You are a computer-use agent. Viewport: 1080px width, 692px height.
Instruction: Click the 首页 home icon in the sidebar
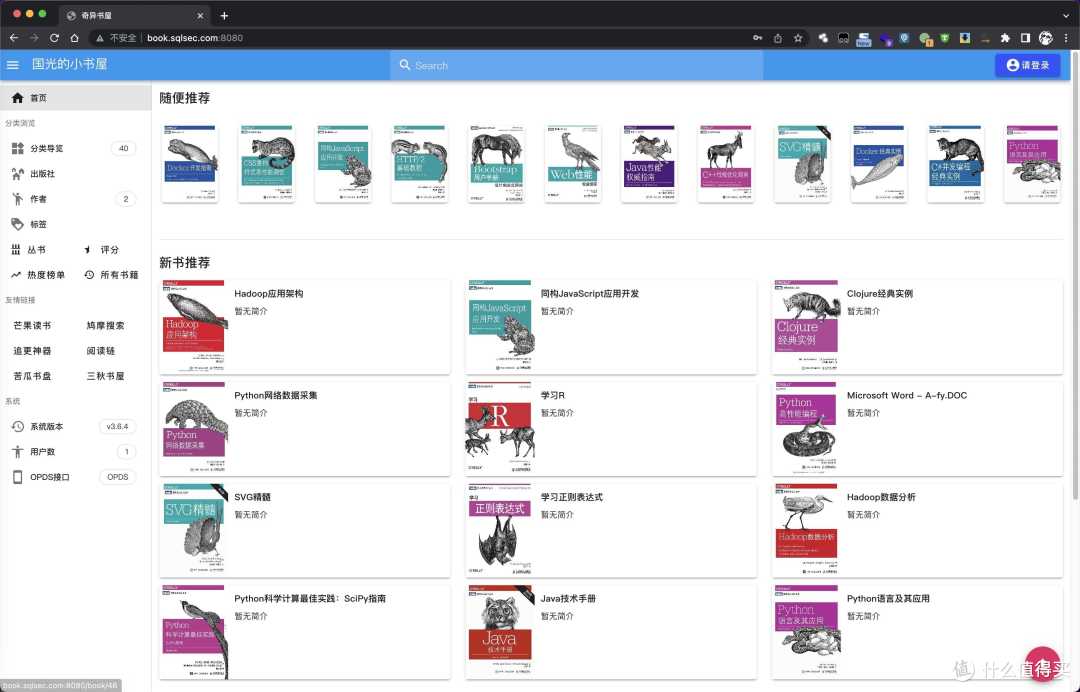pos(17,98)
